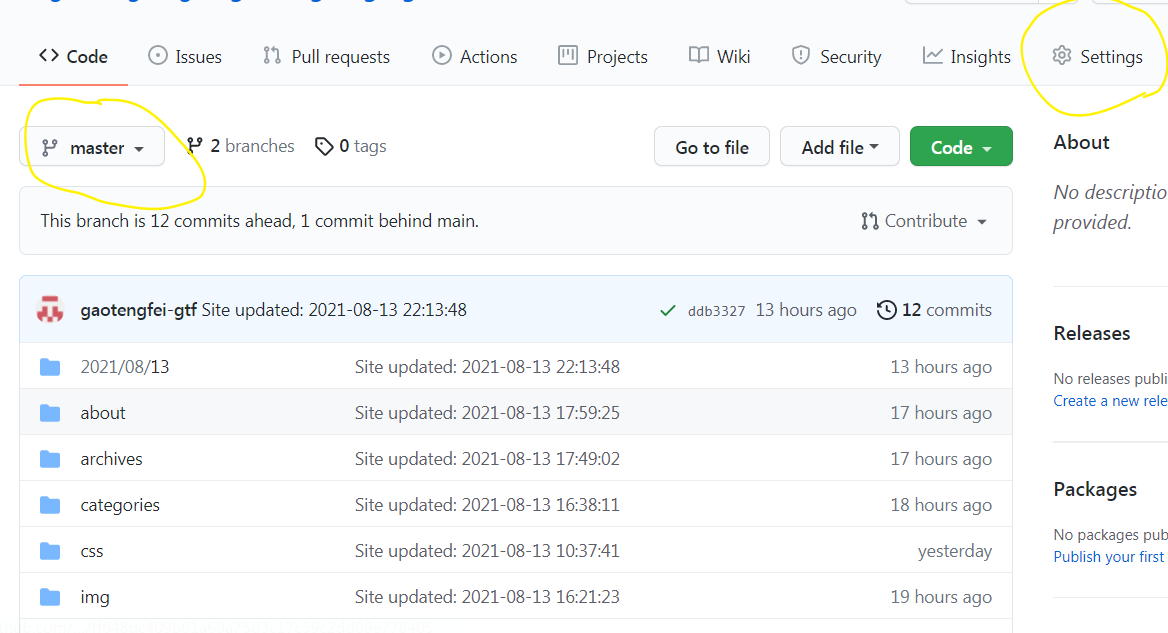This screenshot has height=633, width=1168.
Task: Click the folder icon beside categories
Action: point(50,506)
